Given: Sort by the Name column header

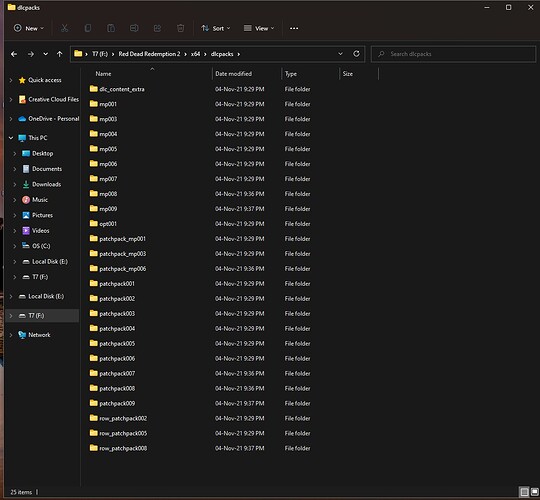Looking at the screenshot, I should click(103, 74).
